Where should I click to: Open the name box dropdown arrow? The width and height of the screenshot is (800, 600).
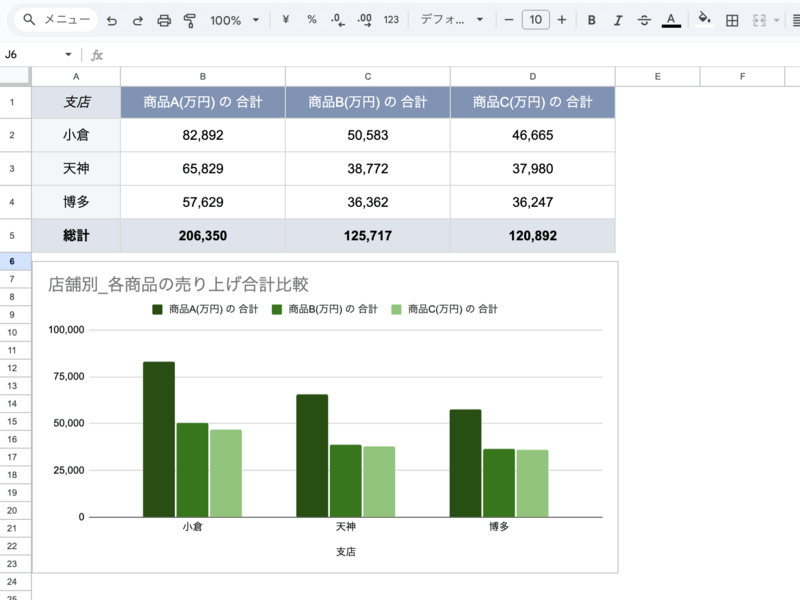pos(68,55)
